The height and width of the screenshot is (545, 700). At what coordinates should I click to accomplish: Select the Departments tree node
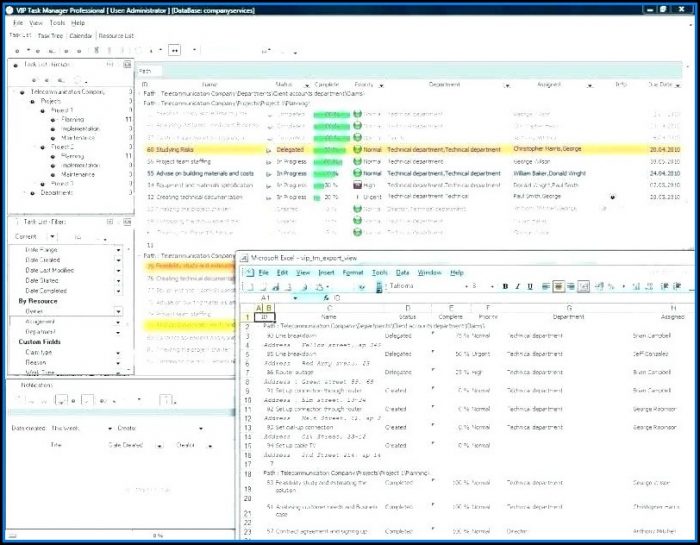click(57, 193)
